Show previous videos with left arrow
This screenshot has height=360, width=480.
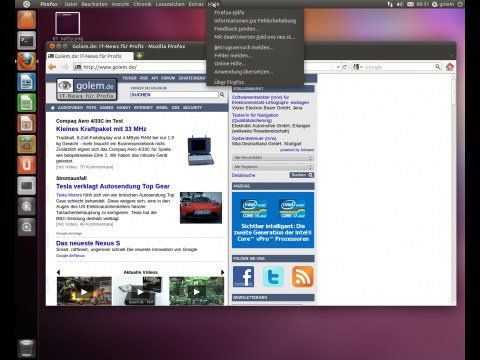point(58,272)
